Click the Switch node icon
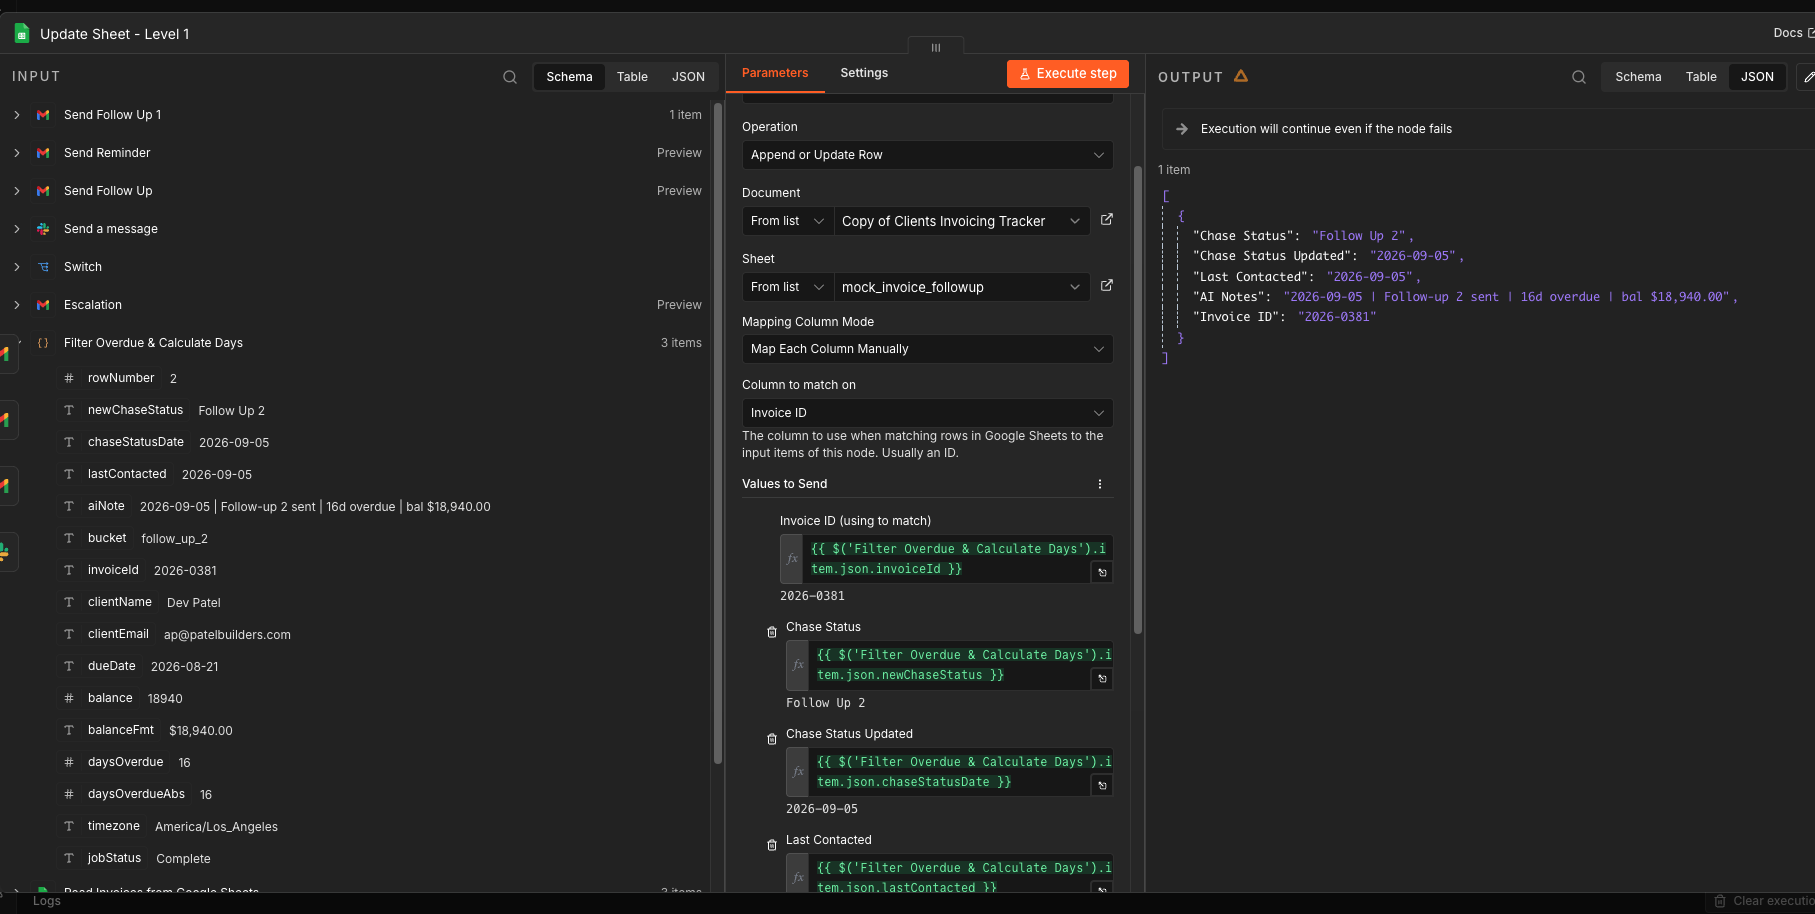1815x914 pixels. [43, 267]
